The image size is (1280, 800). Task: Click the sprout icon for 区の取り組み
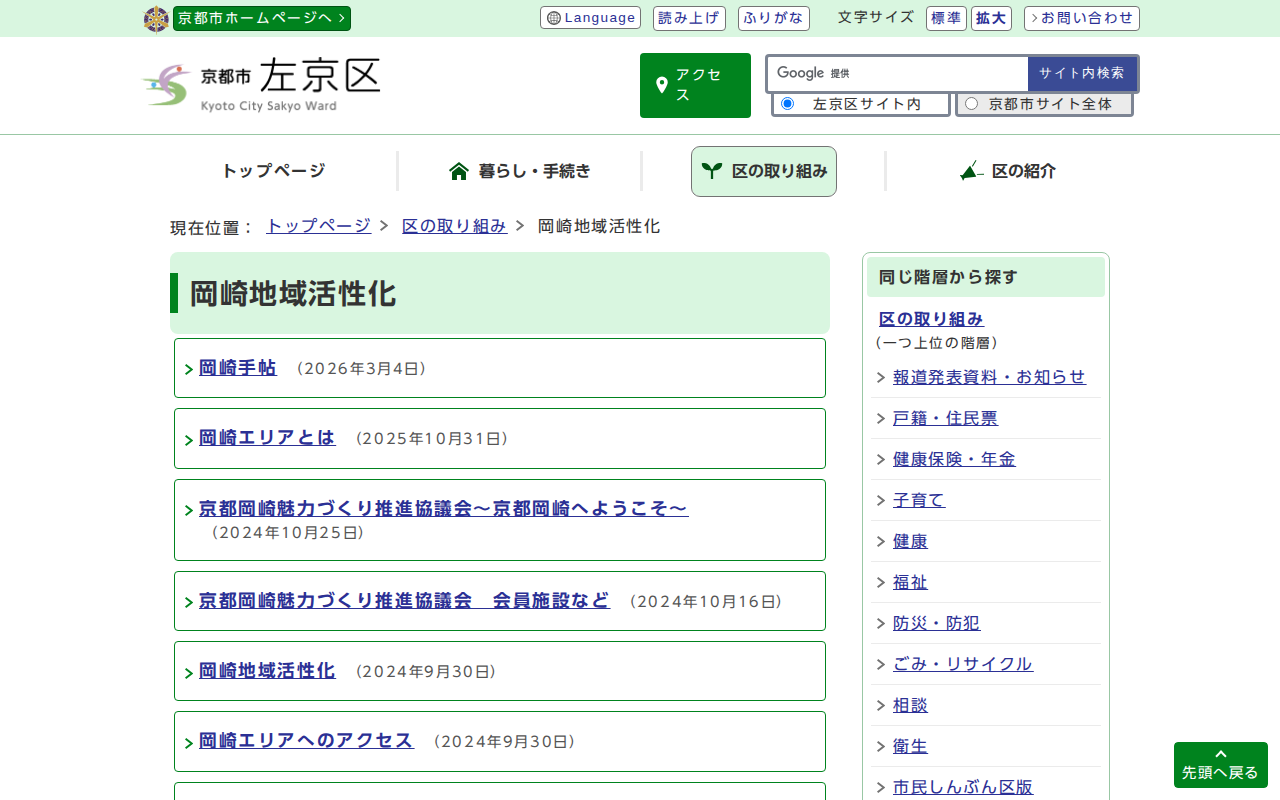[x=711, y=171]
